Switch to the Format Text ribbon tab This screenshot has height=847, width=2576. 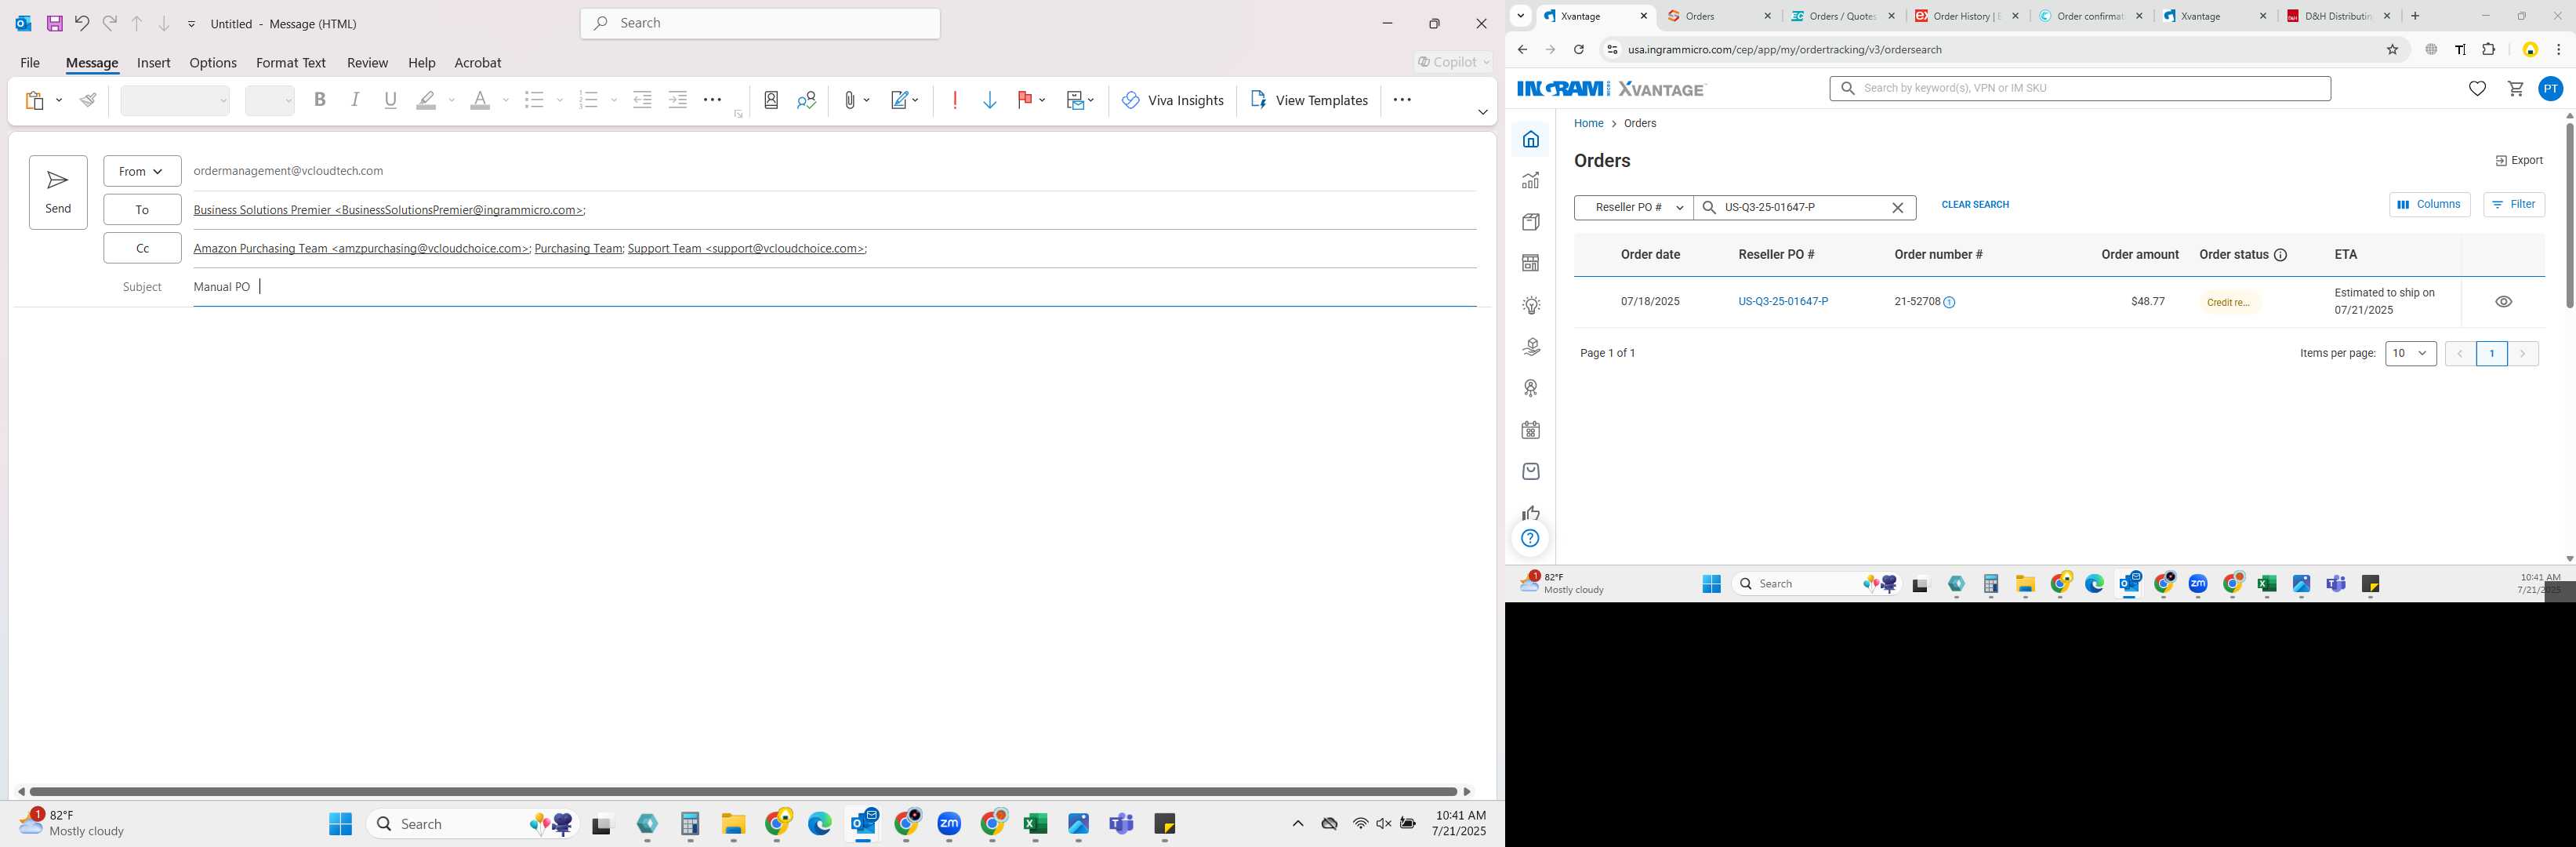point(291,62)
